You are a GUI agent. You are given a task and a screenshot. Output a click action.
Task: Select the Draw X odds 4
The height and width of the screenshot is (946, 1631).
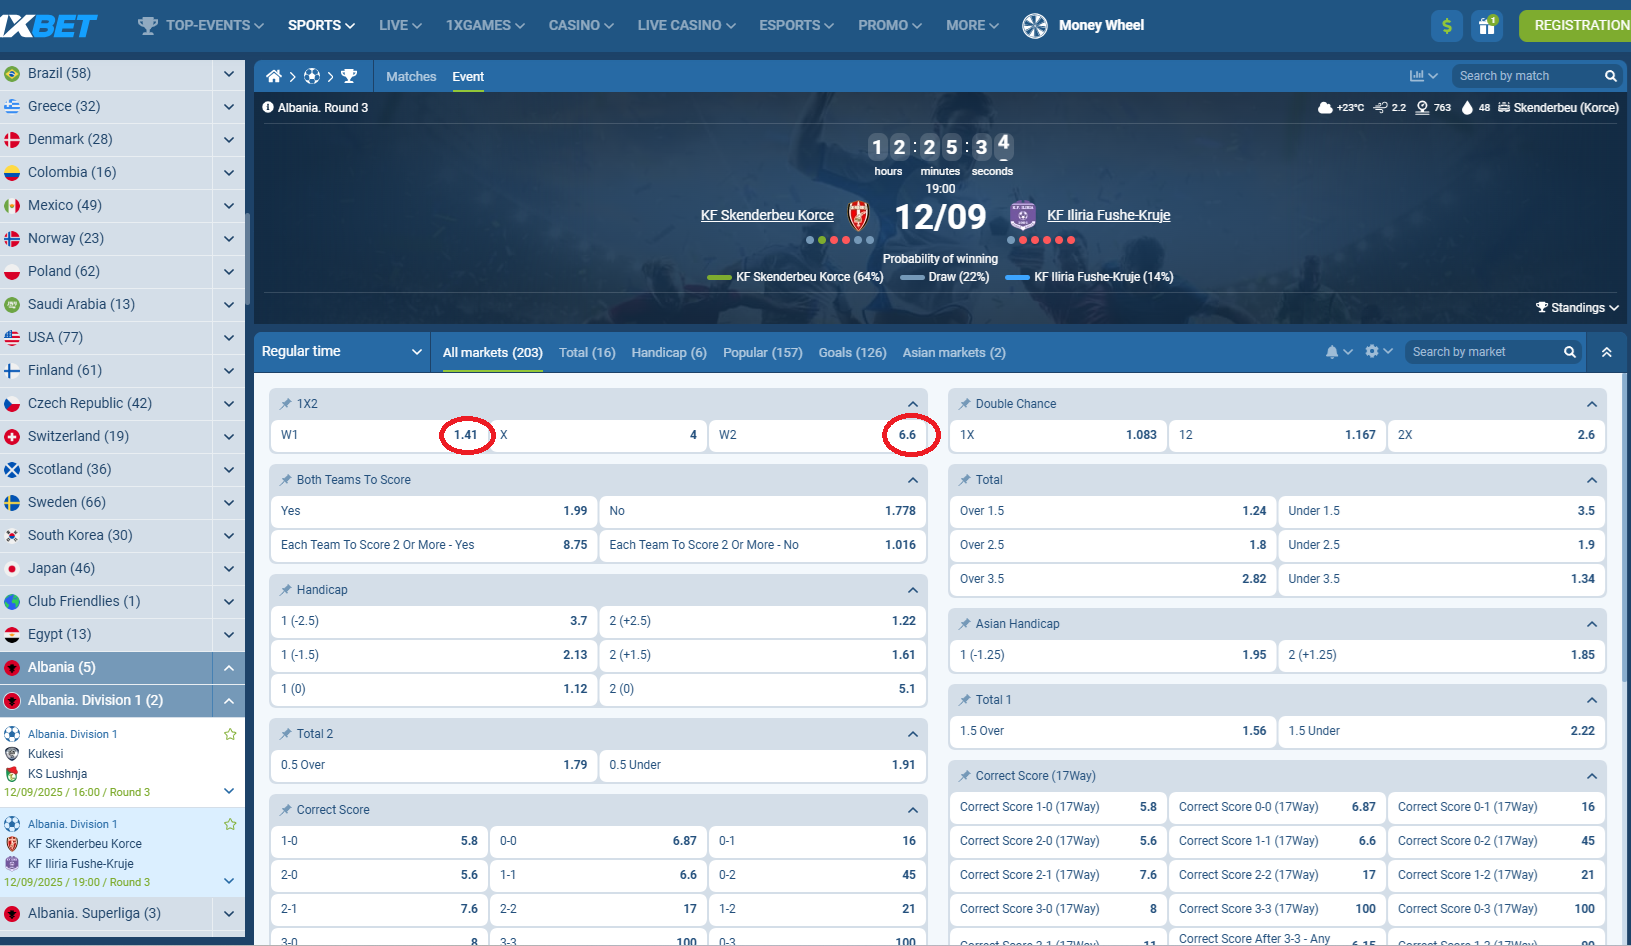tap(598, 435)
